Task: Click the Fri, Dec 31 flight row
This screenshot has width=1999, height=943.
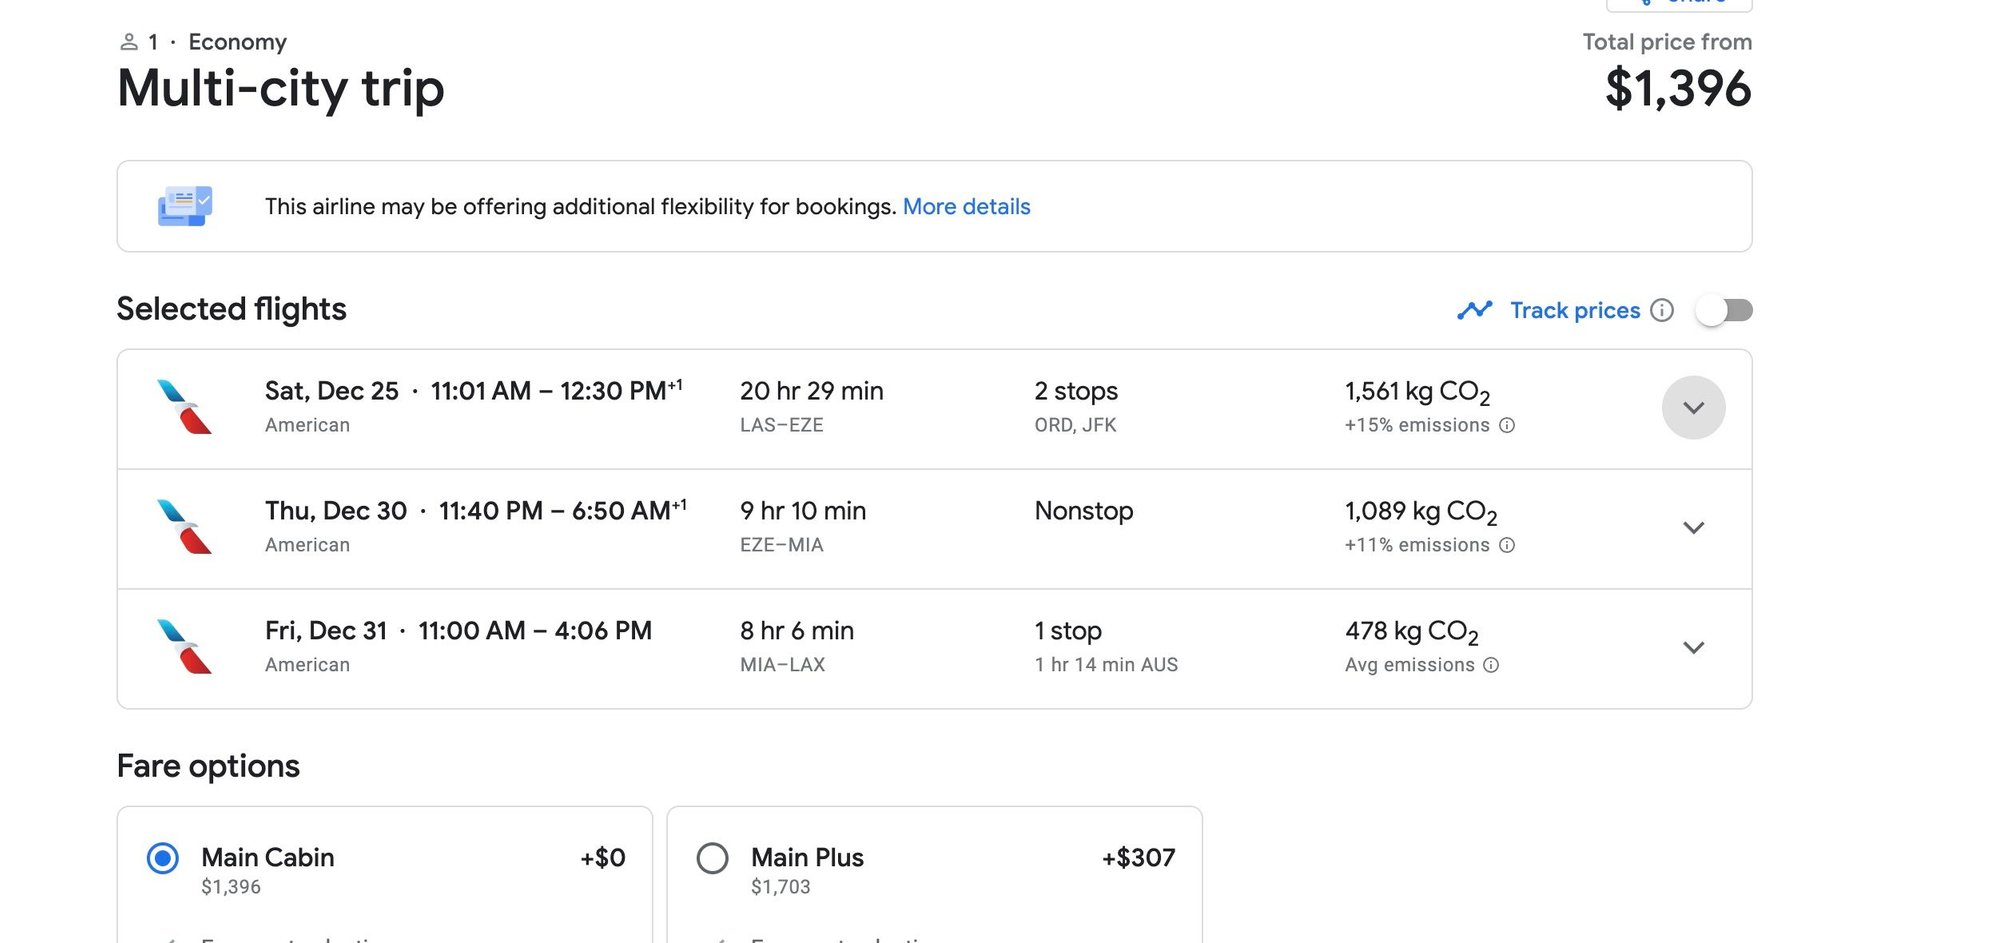Action: 900,648
